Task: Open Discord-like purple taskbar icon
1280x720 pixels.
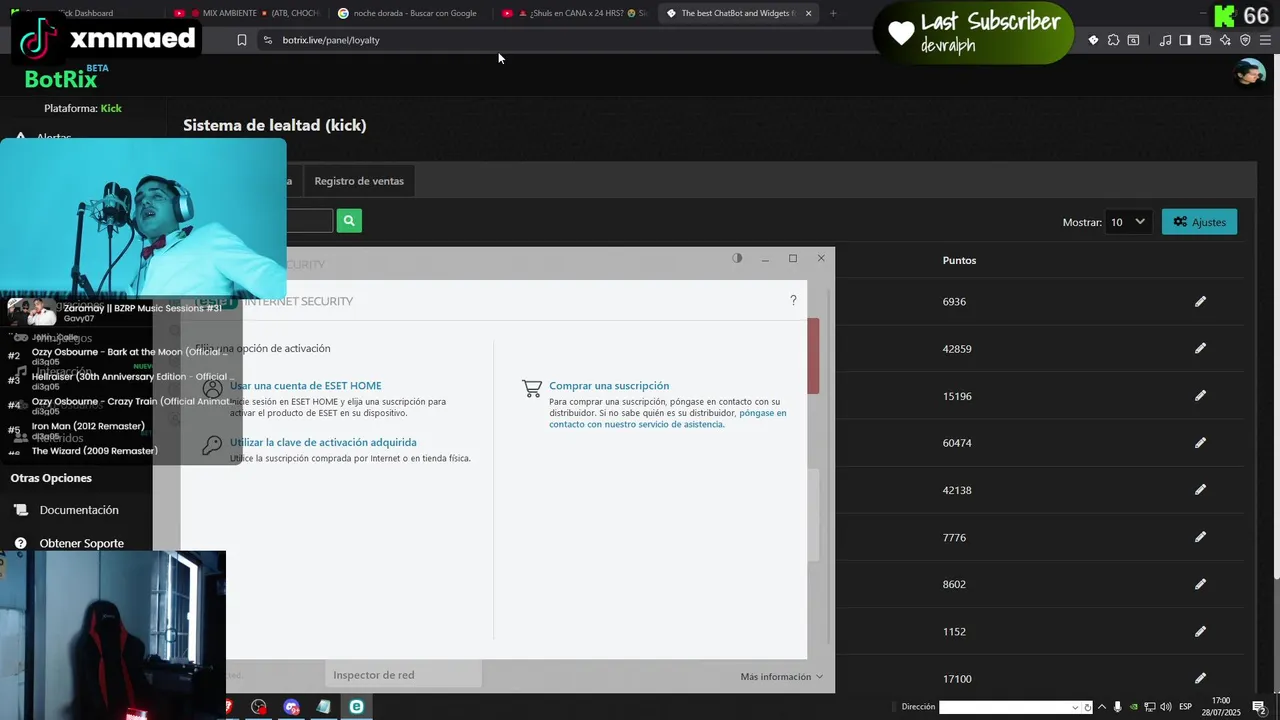Action: tap(291, 706)
